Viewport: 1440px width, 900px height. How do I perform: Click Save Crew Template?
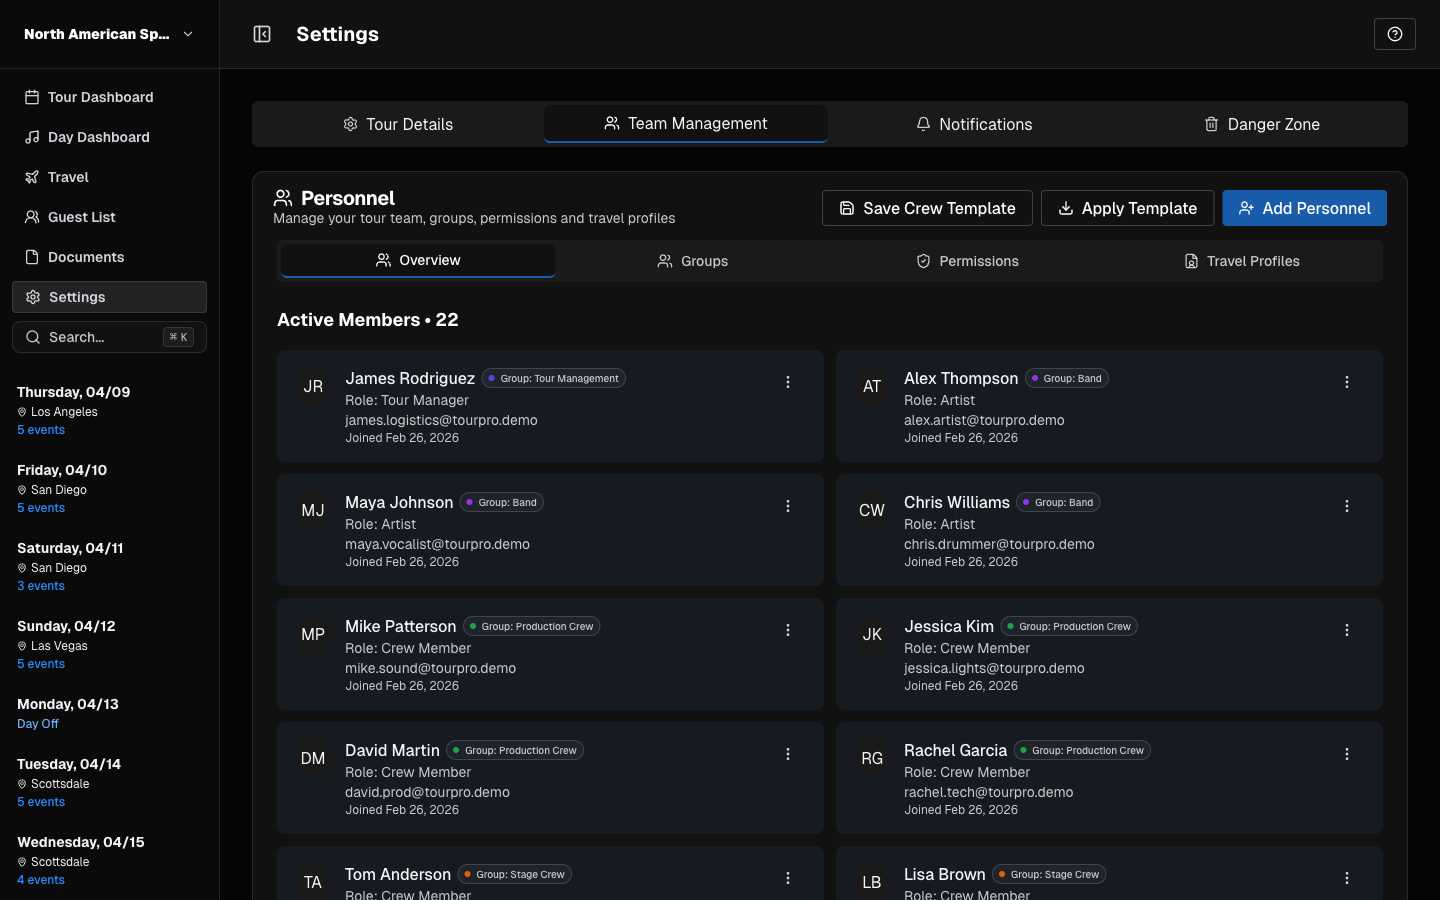[926, 208]
